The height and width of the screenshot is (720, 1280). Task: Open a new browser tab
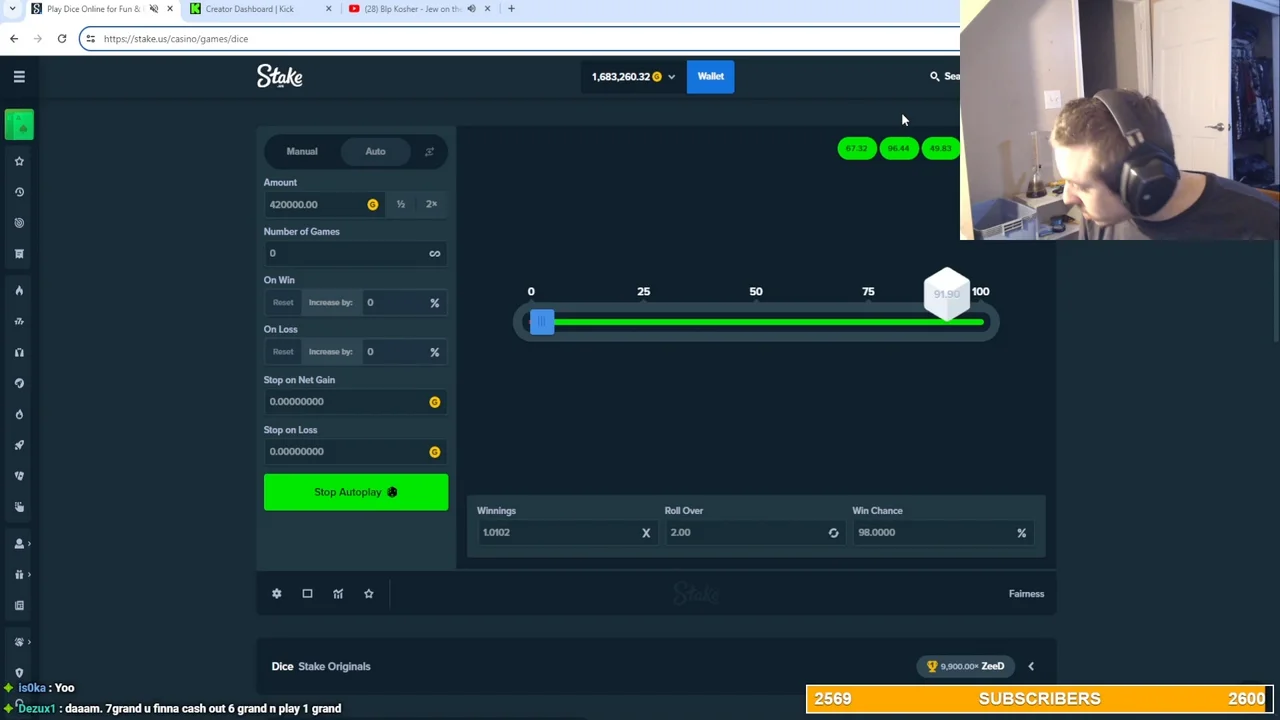[x=511, y=9]
